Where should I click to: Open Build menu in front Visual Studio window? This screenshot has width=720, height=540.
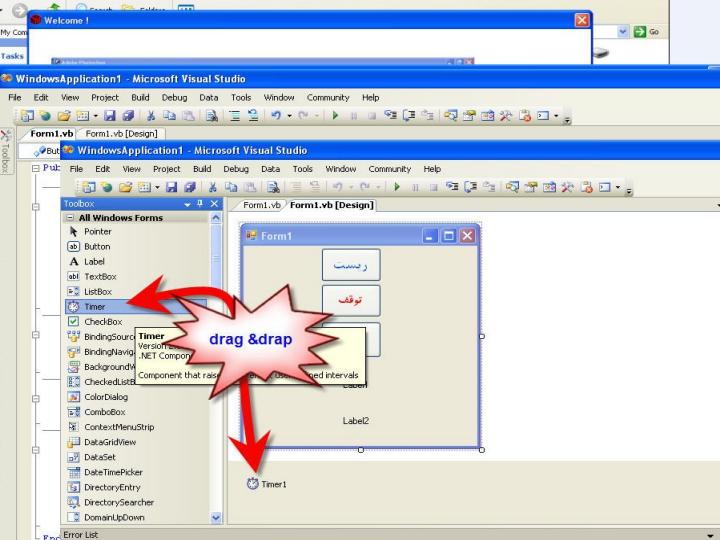coord(202,169)
